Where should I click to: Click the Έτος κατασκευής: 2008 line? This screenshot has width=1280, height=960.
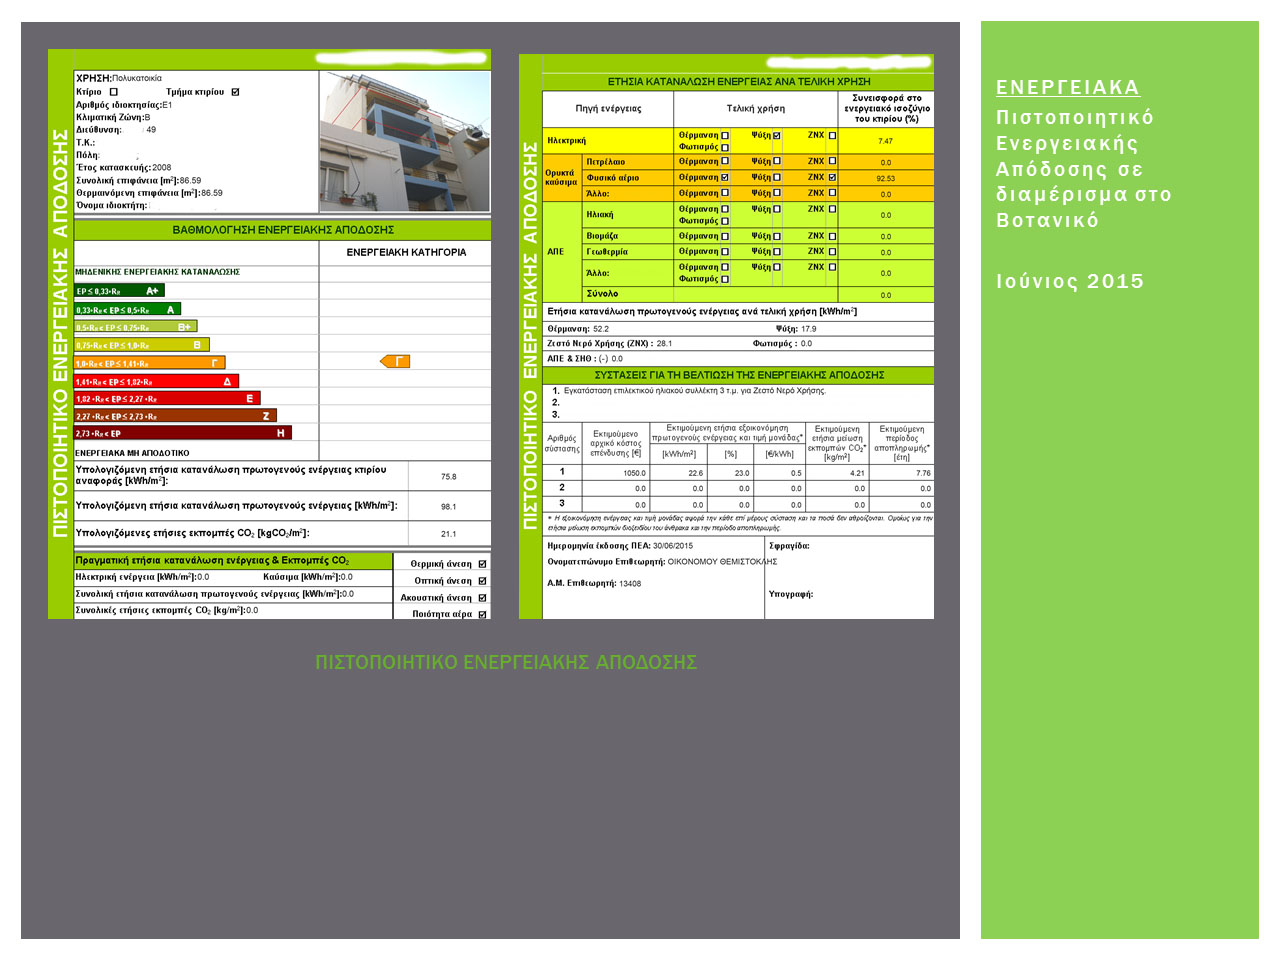click(124, 167)
